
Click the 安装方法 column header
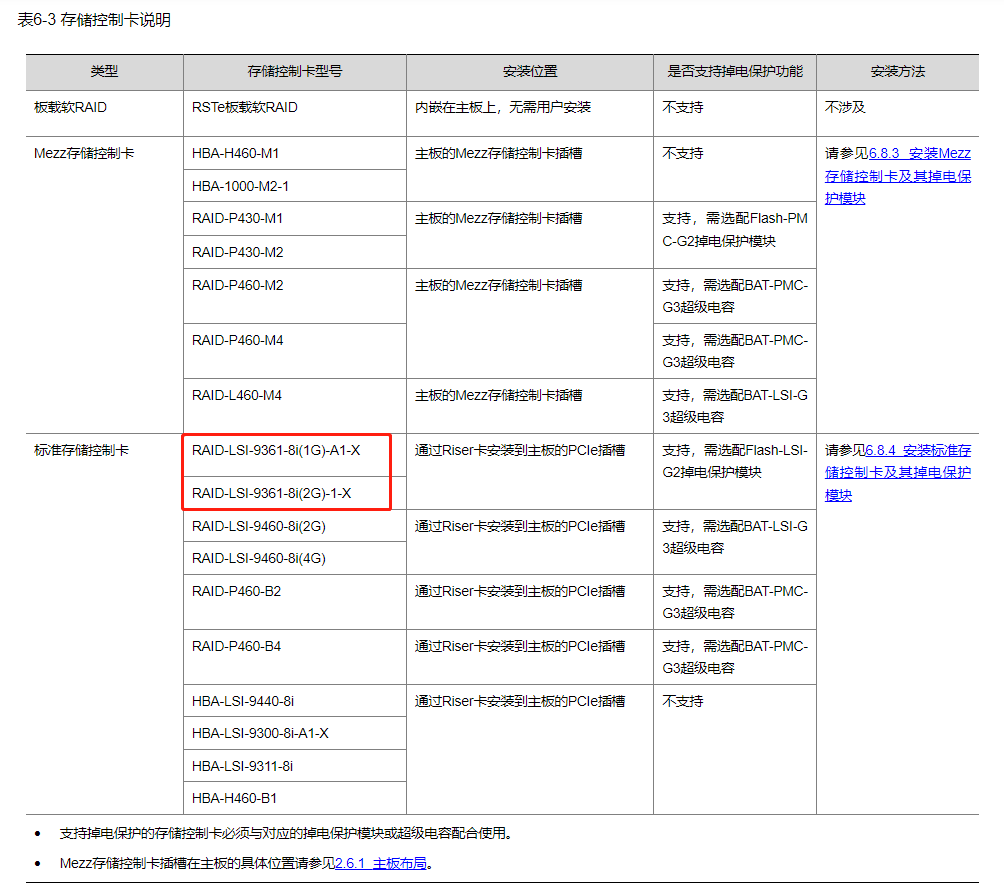[897, 71]
